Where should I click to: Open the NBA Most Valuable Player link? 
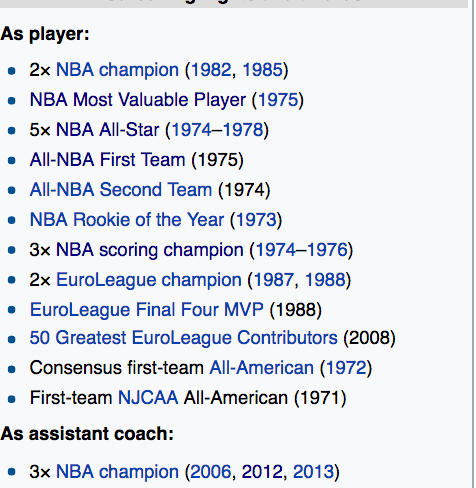[x=138, y=100]
